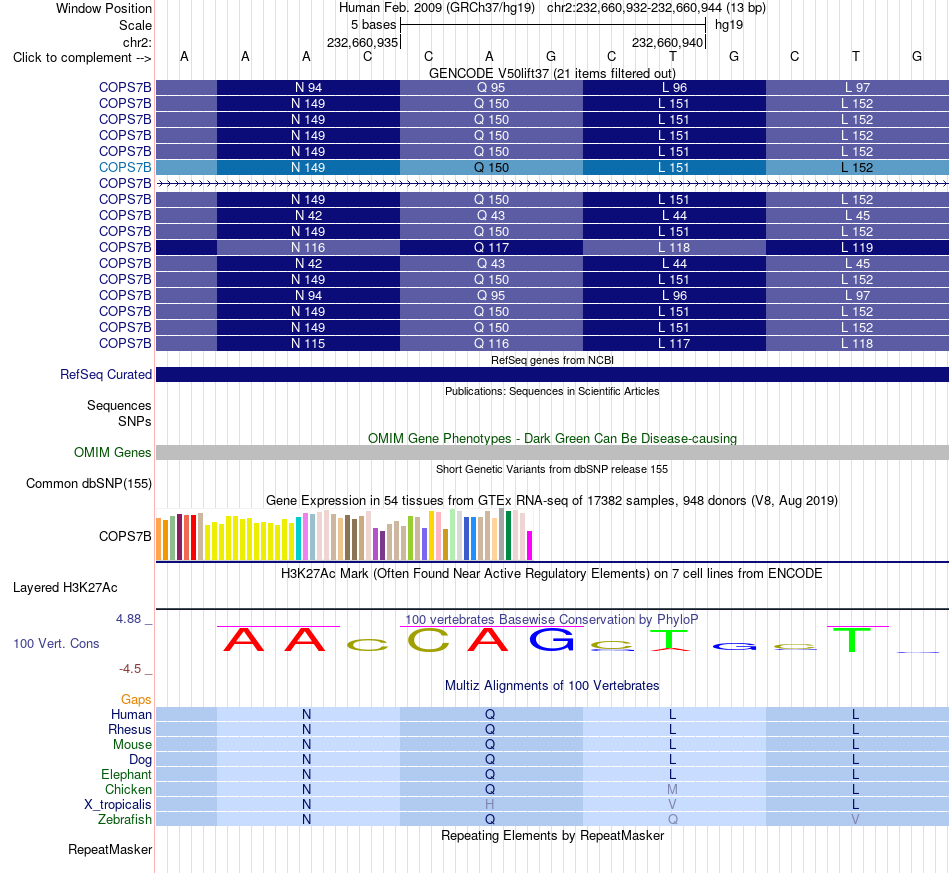950x873 pixels.
Task: Open the GTEx Gene Expression track title
Action: click(x=552, y=500)
